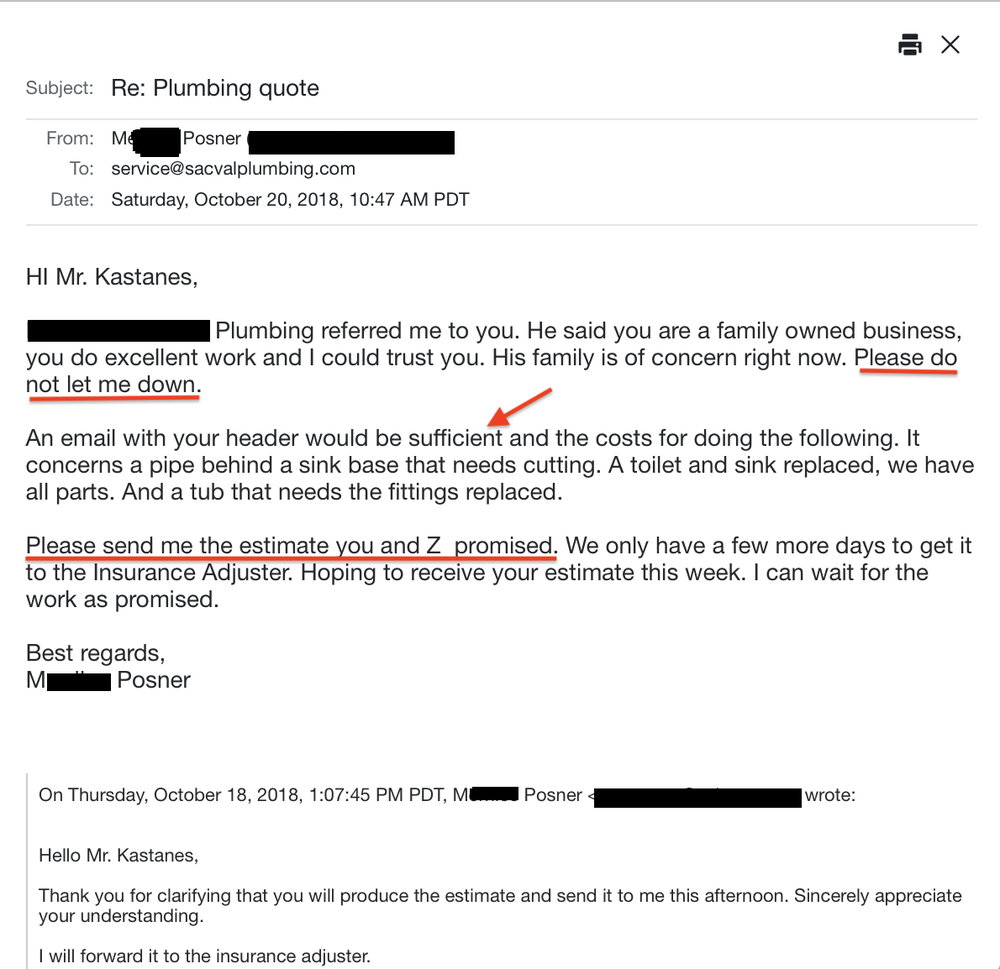Screen dimensions: 1000x969
Task: Click the "From:" field label
Action: coord(70,139)
